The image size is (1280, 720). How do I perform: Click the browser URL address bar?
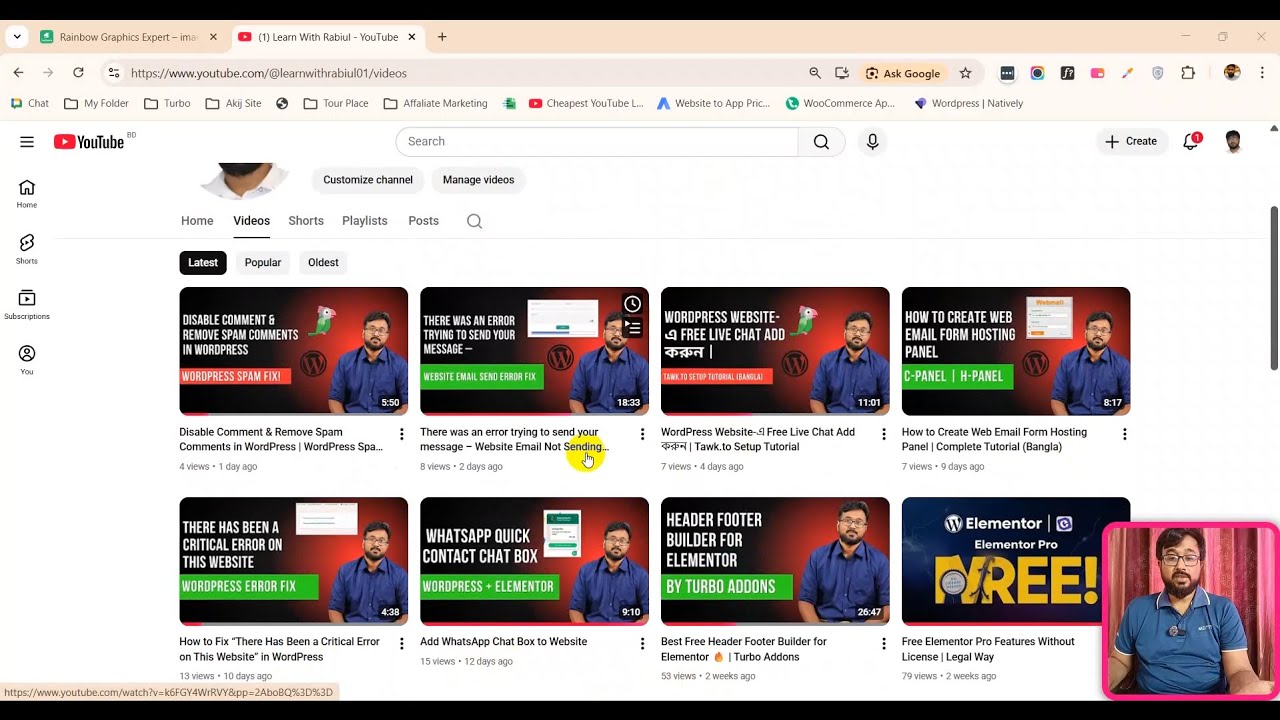[460, 73]
